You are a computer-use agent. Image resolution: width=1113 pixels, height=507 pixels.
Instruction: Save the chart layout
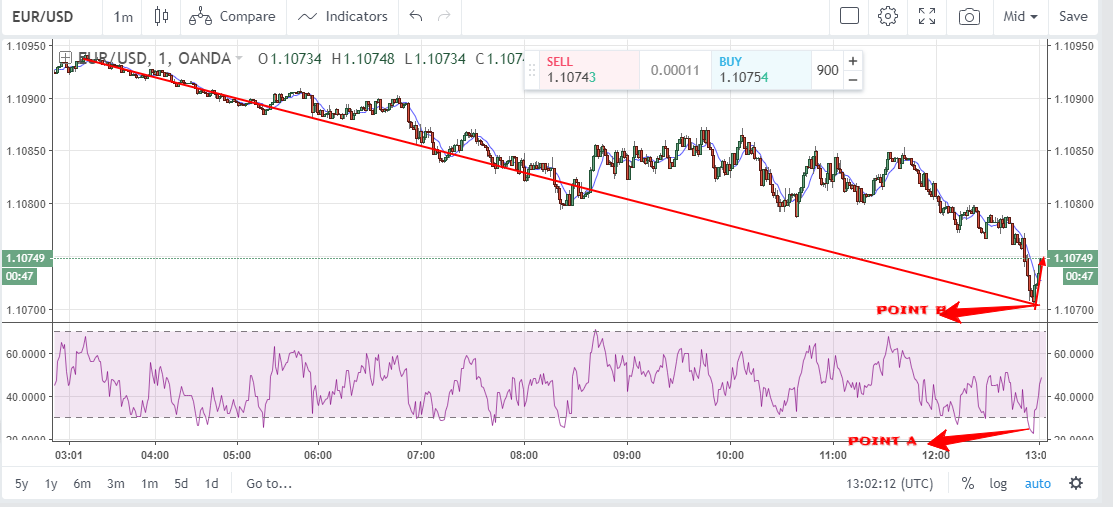tap(1073, 16)
